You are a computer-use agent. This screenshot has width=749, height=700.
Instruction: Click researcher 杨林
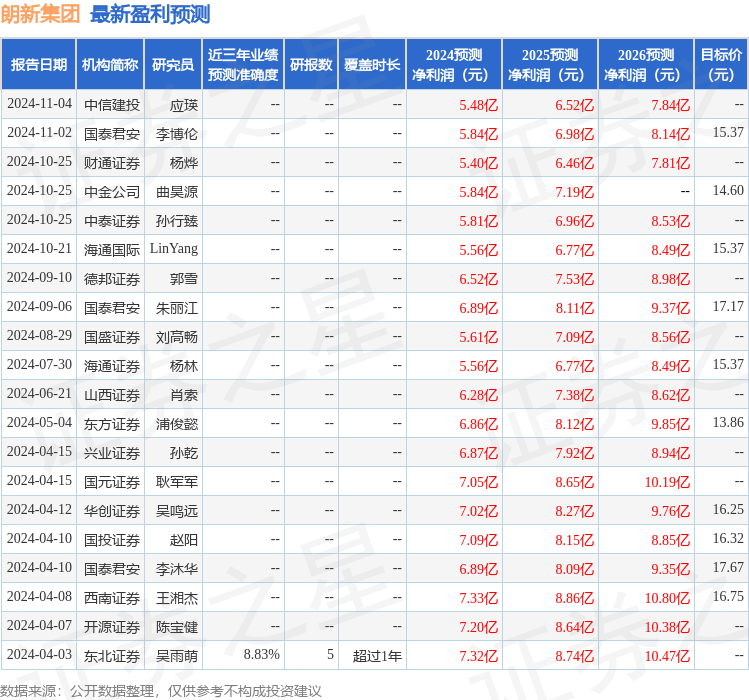[x=184, y=366]
